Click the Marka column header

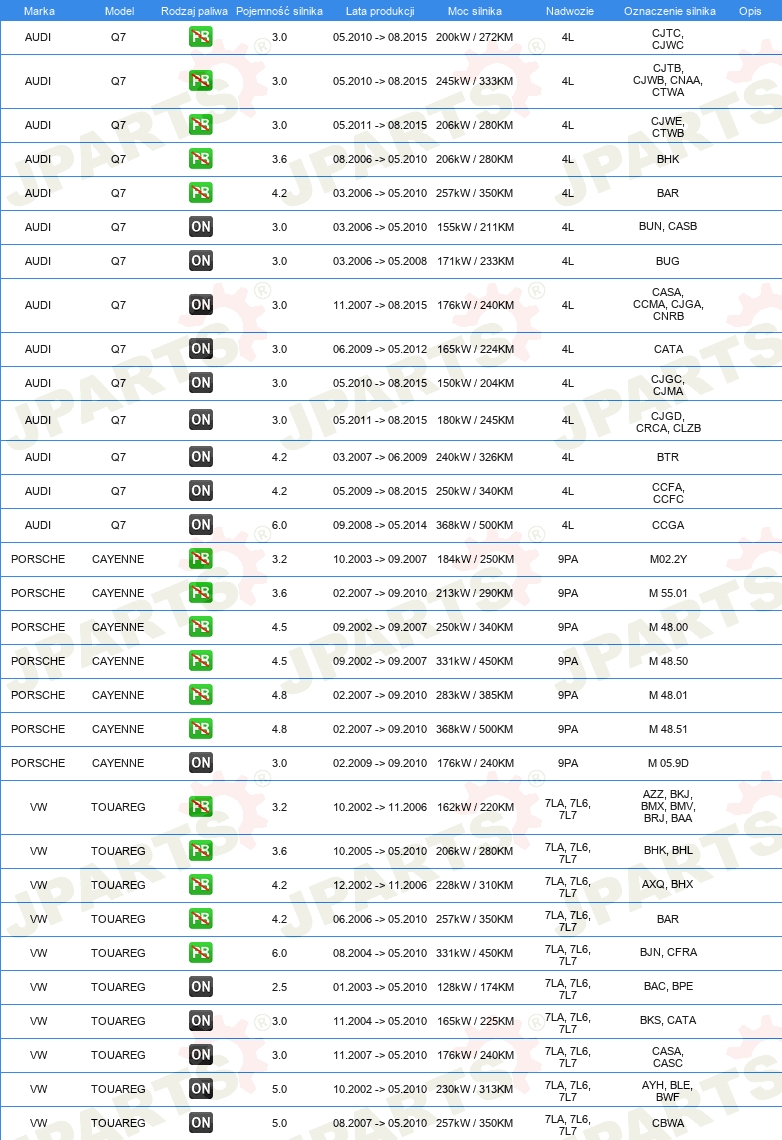(x=39, y=11)
